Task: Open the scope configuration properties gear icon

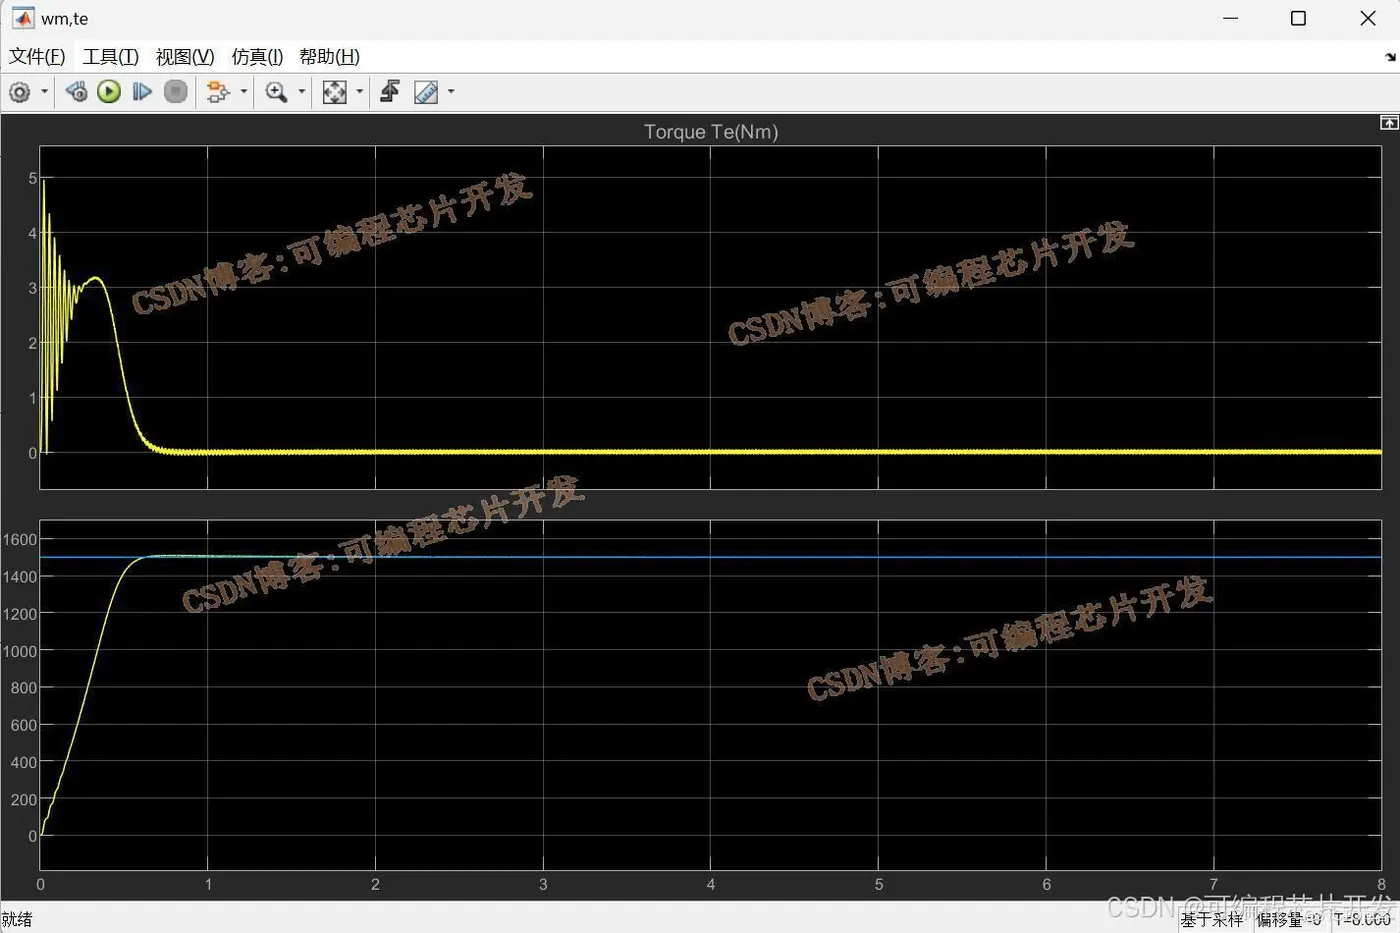Action: coord(19,91)
